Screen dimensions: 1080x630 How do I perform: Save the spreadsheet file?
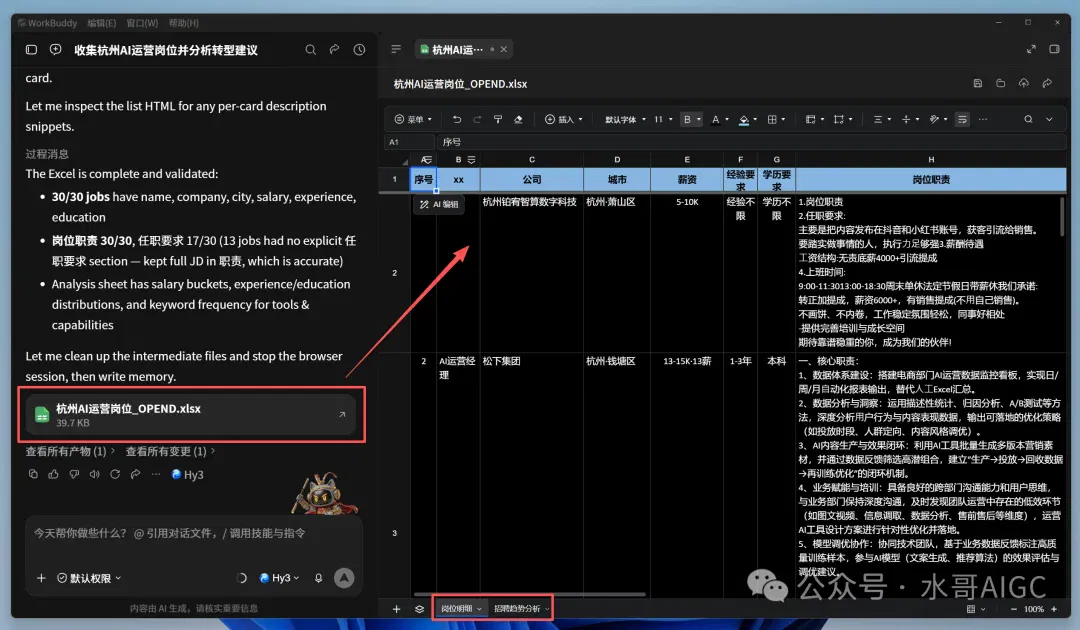(x=977, y=83)
